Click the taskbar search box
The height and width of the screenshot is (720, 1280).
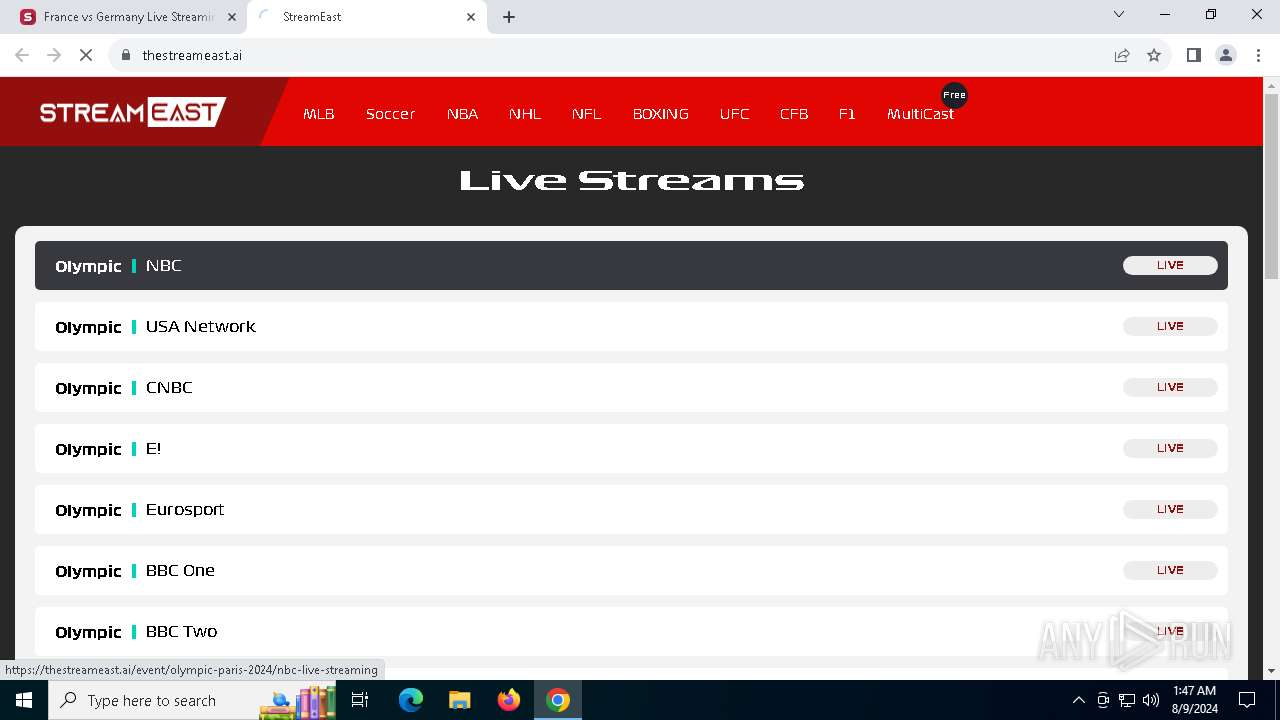(x=190, y=700)
